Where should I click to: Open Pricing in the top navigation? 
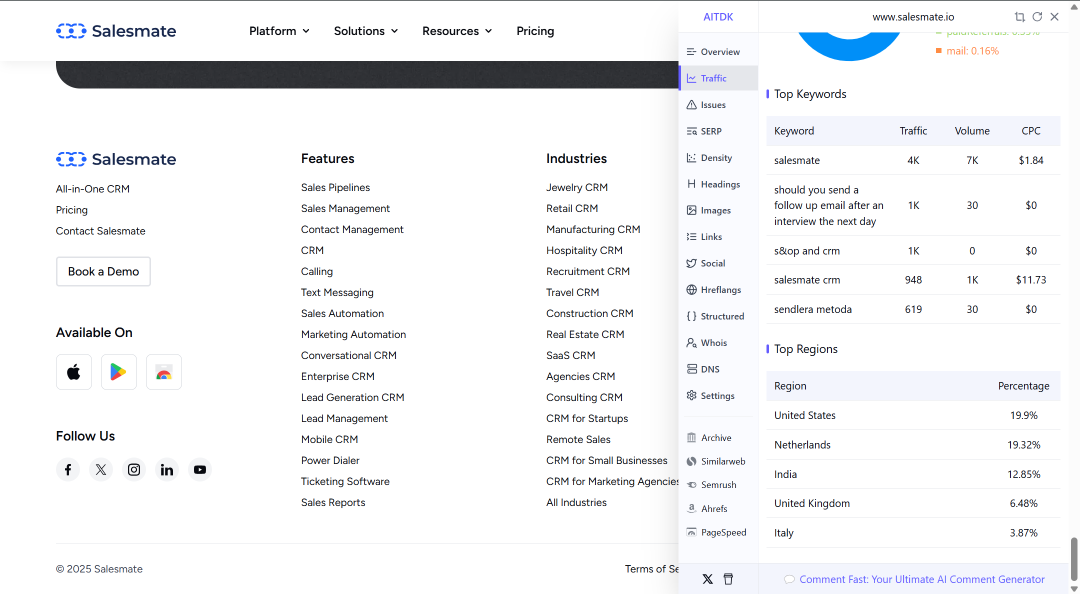pyautogui.click(x=535, y=31)
